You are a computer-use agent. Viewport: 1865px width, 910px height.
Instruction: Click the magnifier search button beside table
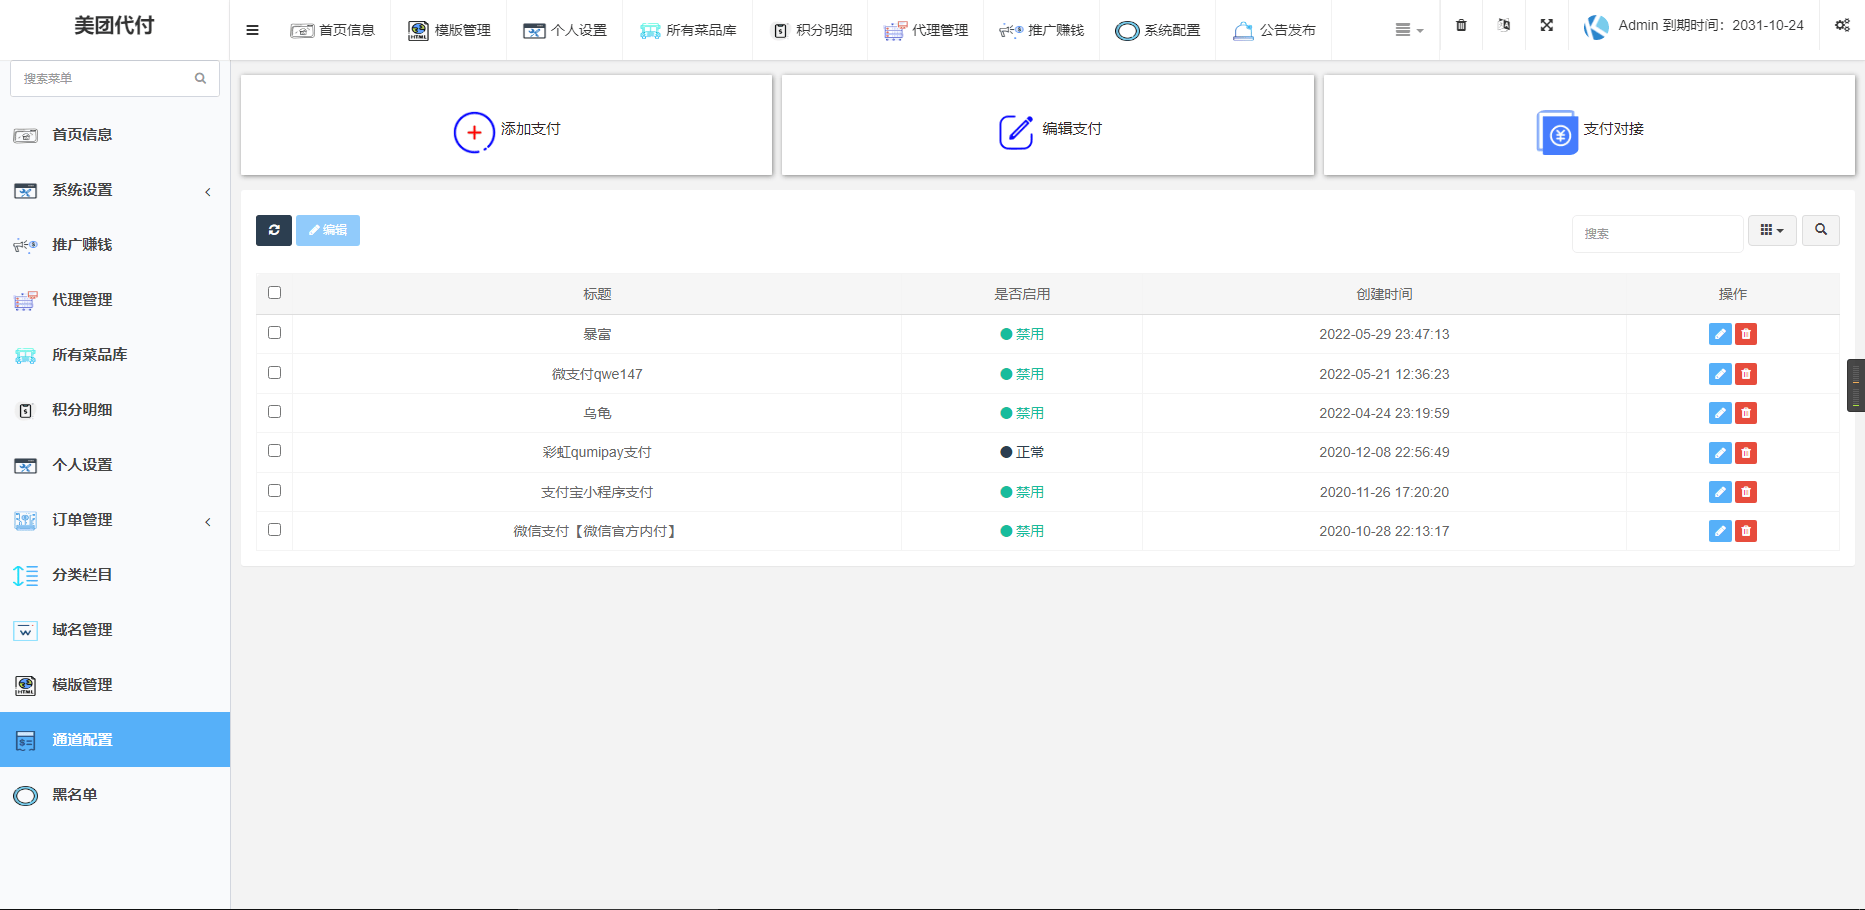click(1821, 230)
